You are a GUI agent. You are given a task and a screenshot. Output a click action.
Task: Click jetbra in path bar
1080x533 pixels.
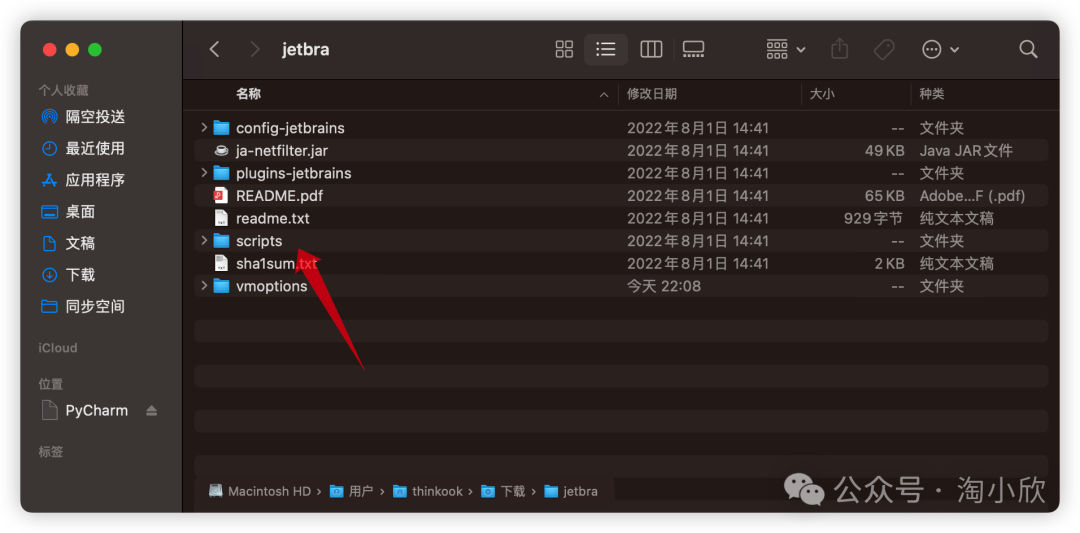tap(571, 491)
